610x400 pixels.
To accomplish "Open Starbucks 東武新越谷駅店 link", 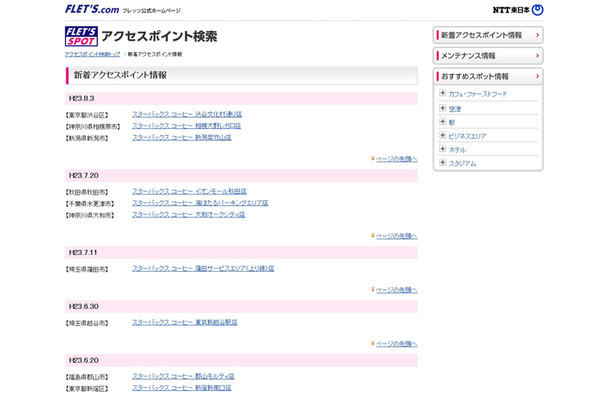I will tap(185, 323).
